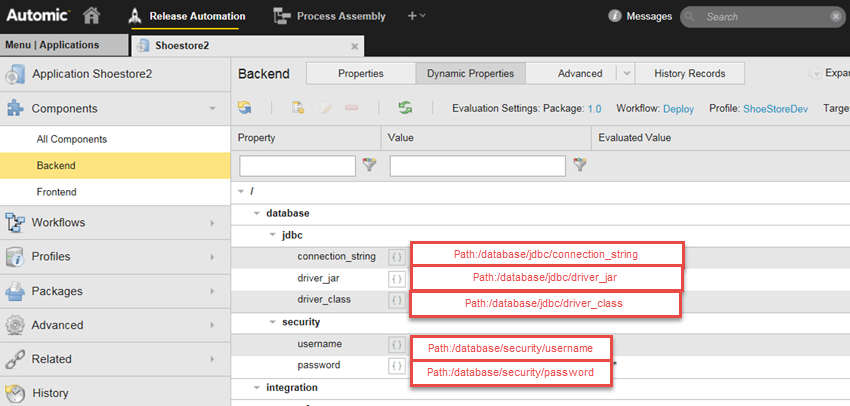Click the Messages info icon
The width and height of the screenshot is (850, 406).
[614, 16]
